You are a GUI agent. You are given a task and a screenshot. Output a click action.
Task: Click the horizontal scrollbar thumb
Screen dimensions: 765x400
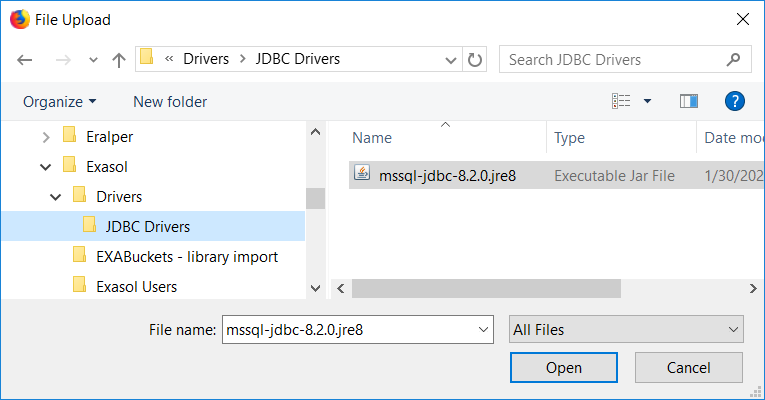[x=486, y=288]
